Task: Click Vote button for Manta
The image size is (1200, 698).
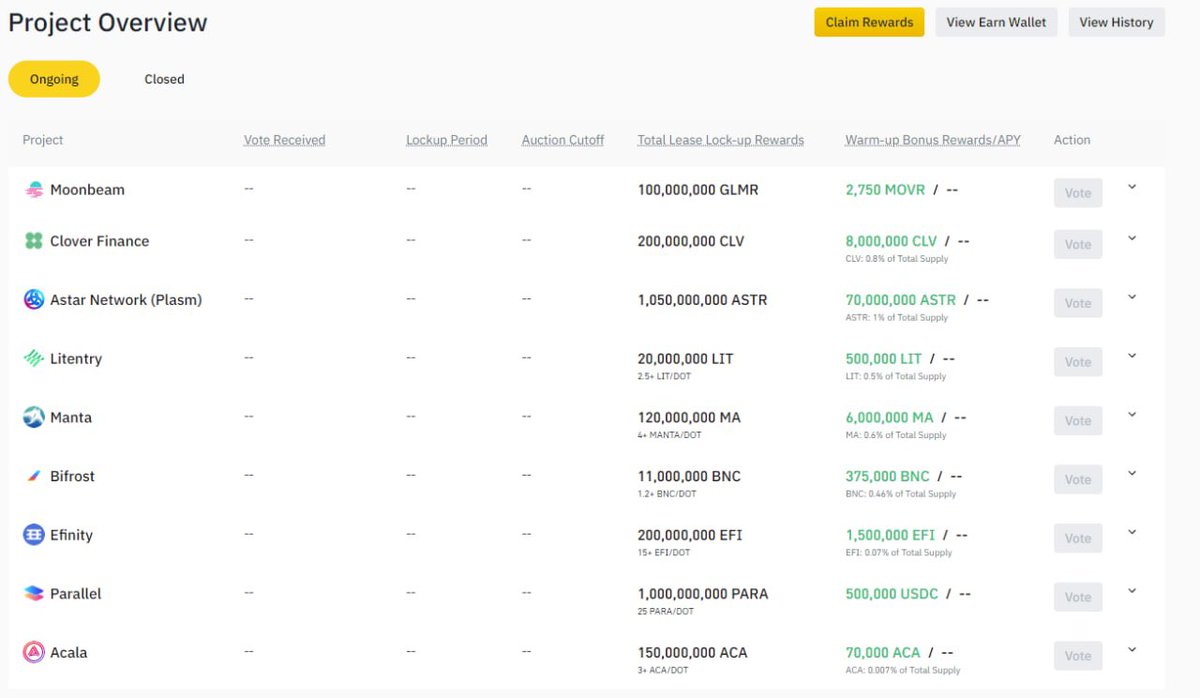Action: pyautogui.click(x=1078, y=421)
